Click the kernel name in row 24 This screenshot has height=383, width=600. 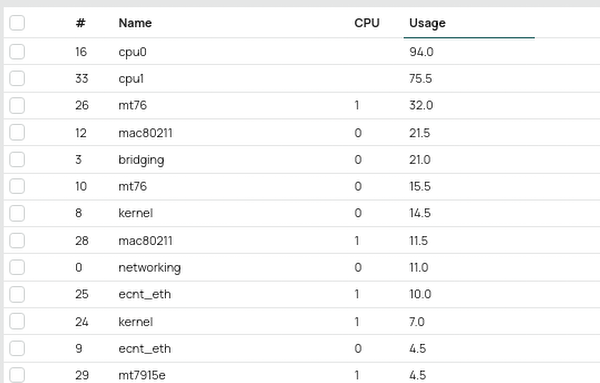135,322
